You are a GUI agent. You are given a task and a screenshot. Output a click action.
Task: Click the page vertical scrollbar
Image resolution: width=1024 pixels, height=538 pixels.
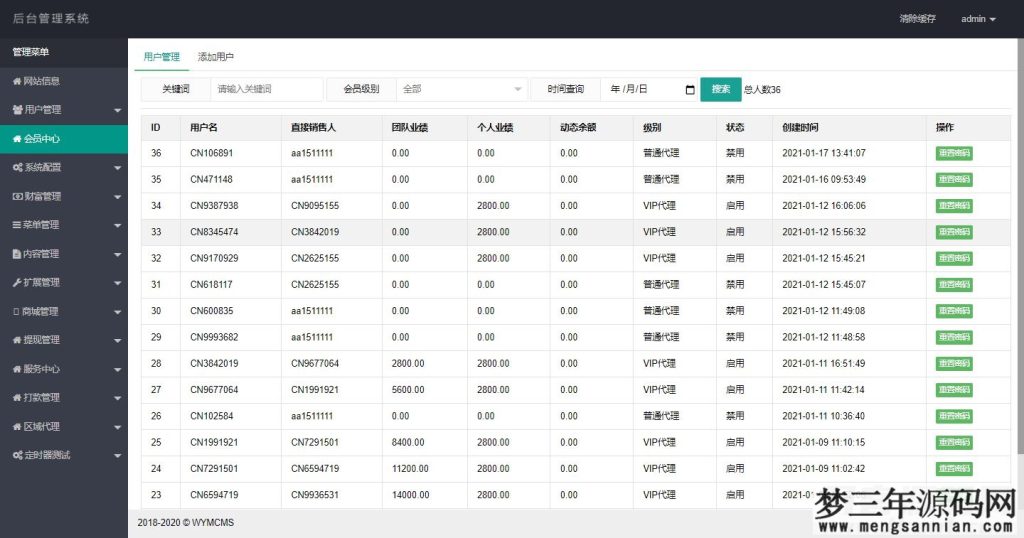[x=1020, y=248]
